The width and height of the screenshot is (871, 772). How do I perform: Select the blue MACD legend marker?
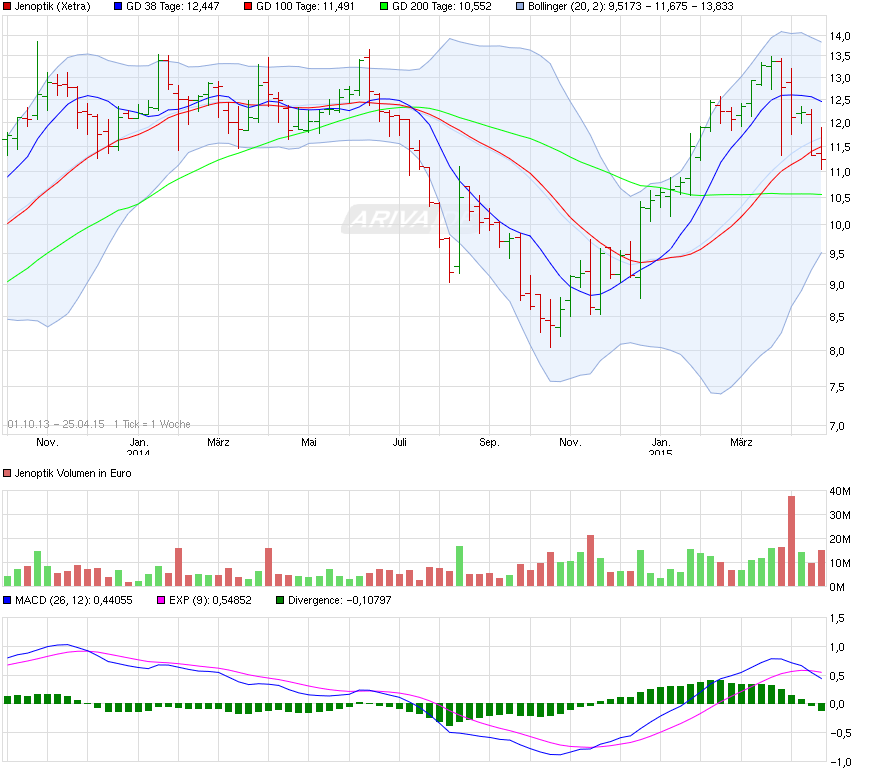[8, 600]
